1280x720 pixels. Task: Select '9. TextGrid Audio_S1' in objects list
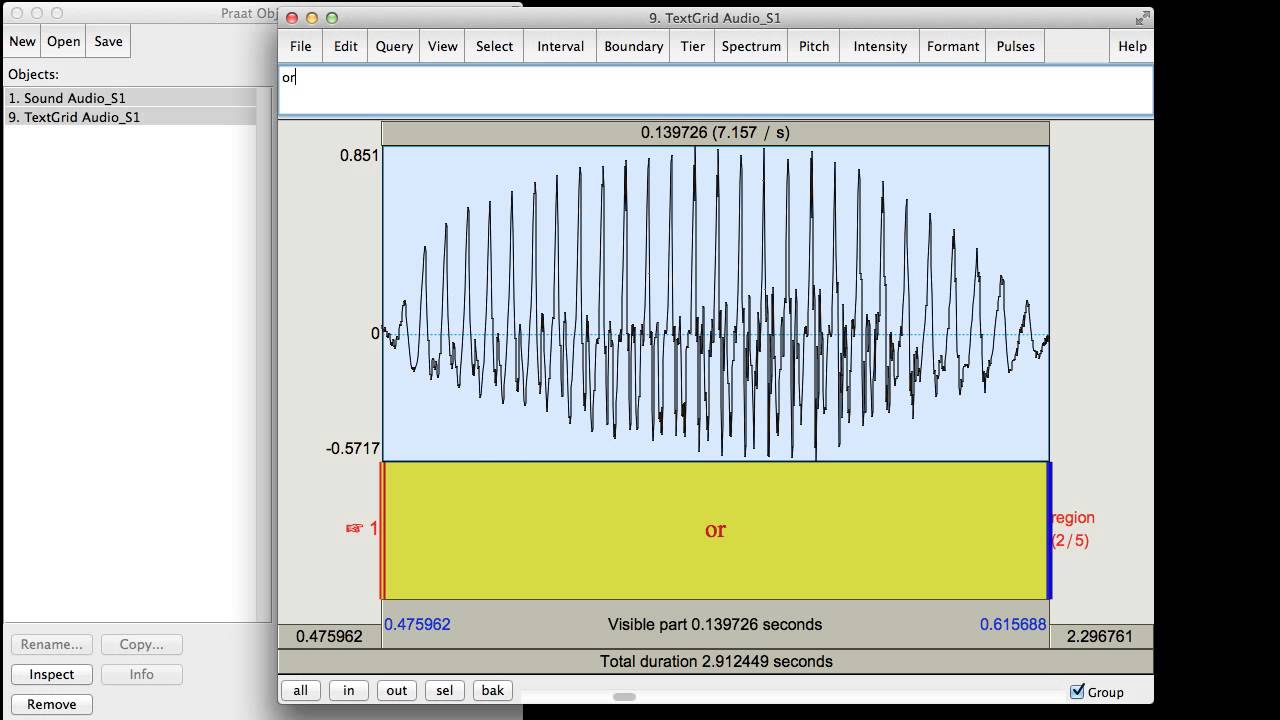[130, 117]
